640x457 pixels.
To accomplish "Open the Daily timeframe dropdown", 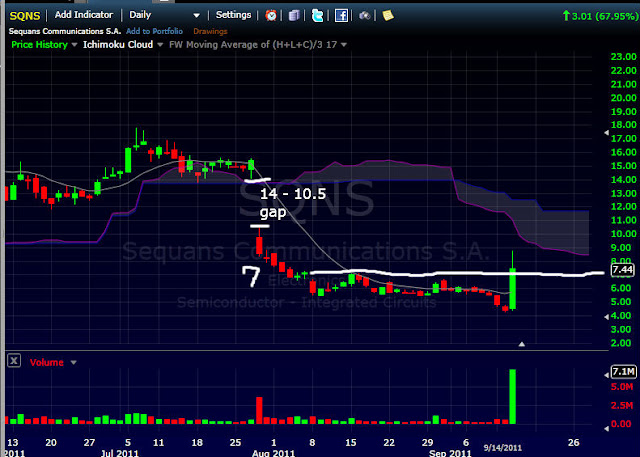I will coord(164,15).
